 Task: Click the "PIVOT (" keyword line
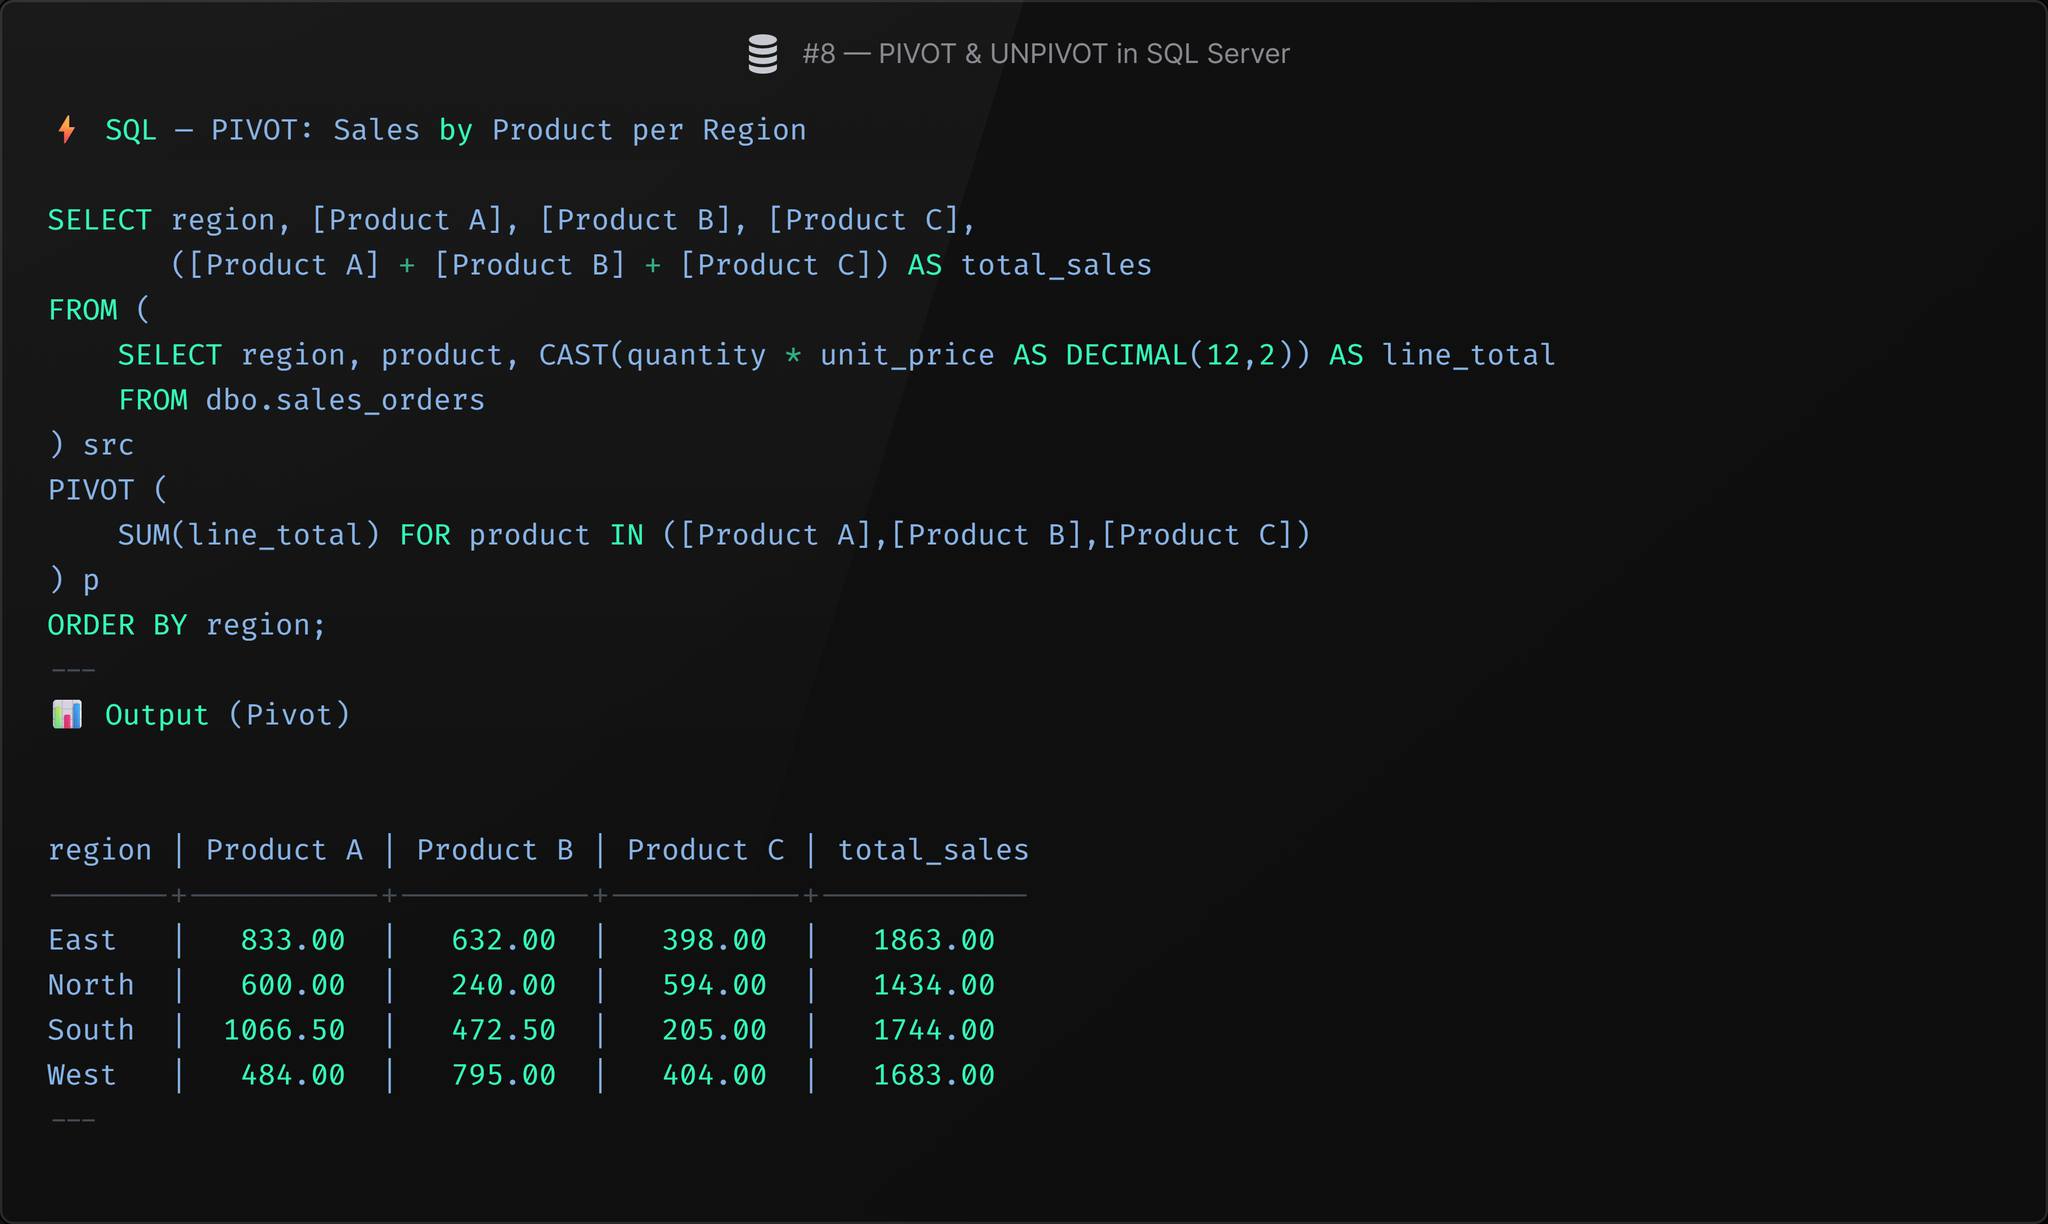coord(108,490)
